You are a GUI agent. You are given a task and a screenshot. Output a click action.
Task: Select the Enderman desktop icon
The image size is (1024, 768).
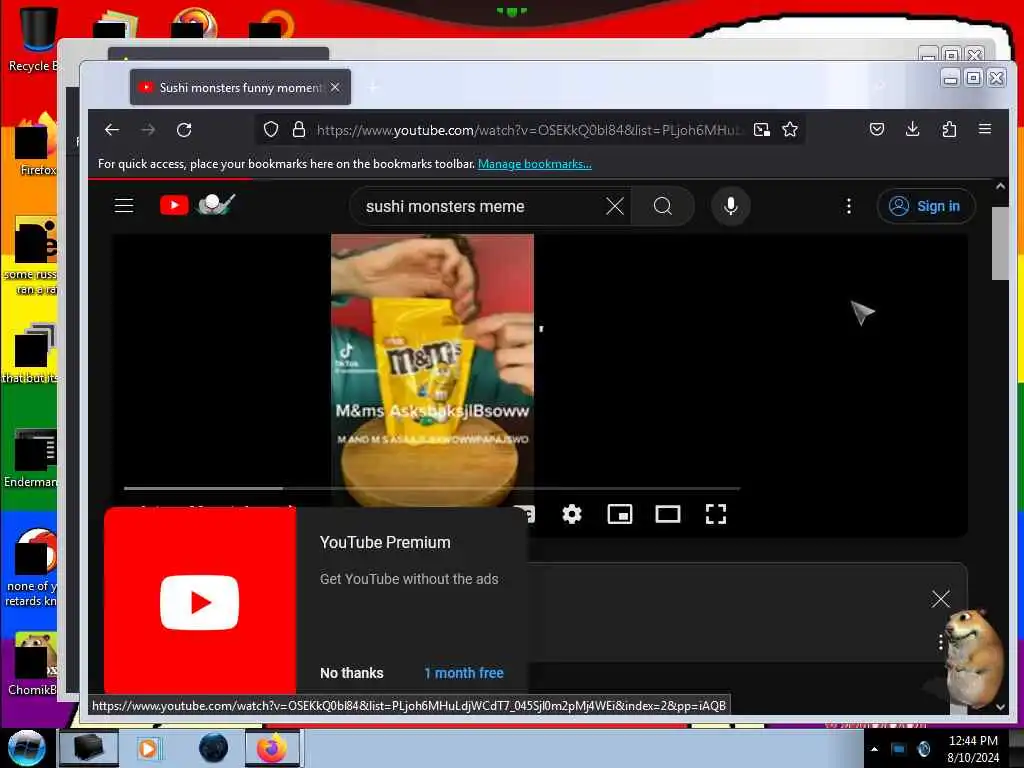click(33, 458)
